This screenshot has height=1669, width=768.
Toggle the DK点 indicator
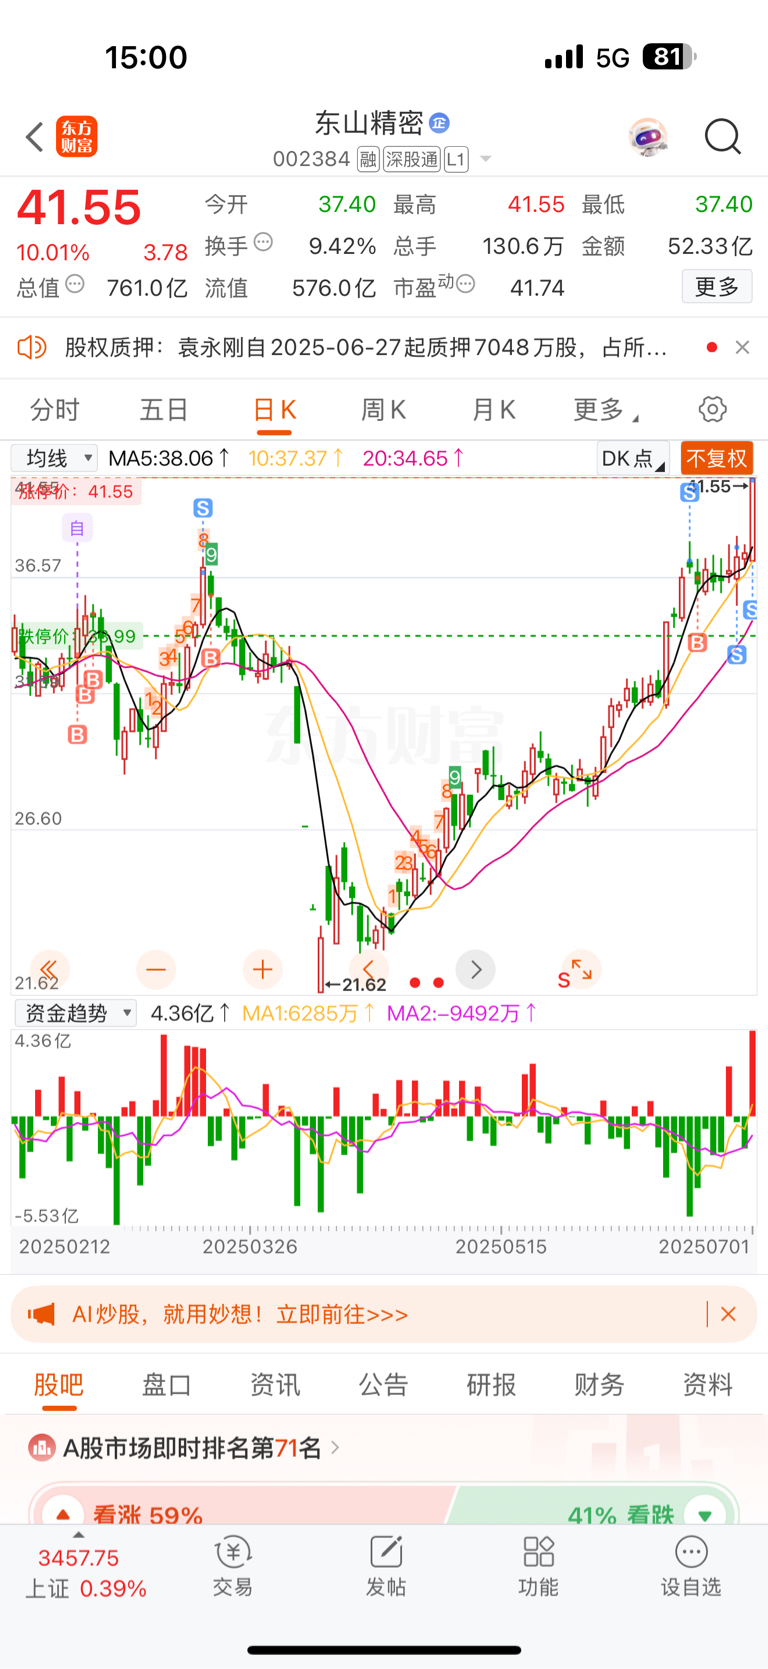(x=634, y=458)
